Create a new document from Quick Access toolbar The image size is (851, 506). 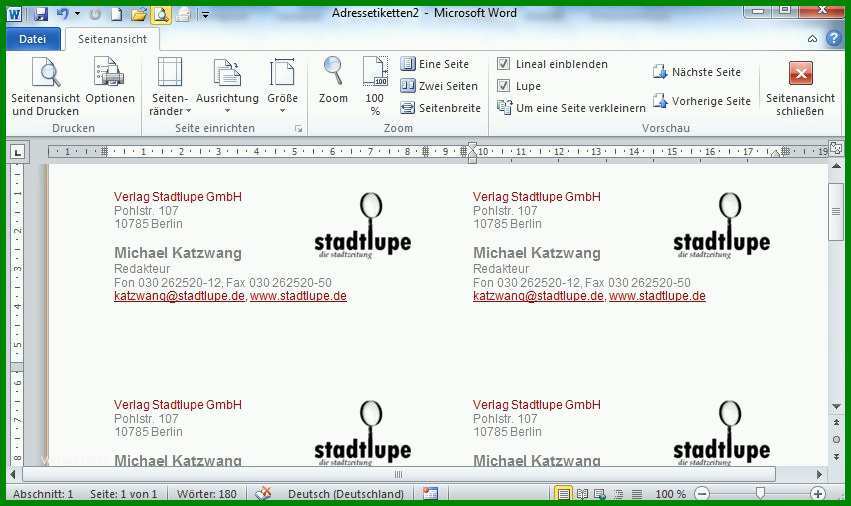(117, 14)
